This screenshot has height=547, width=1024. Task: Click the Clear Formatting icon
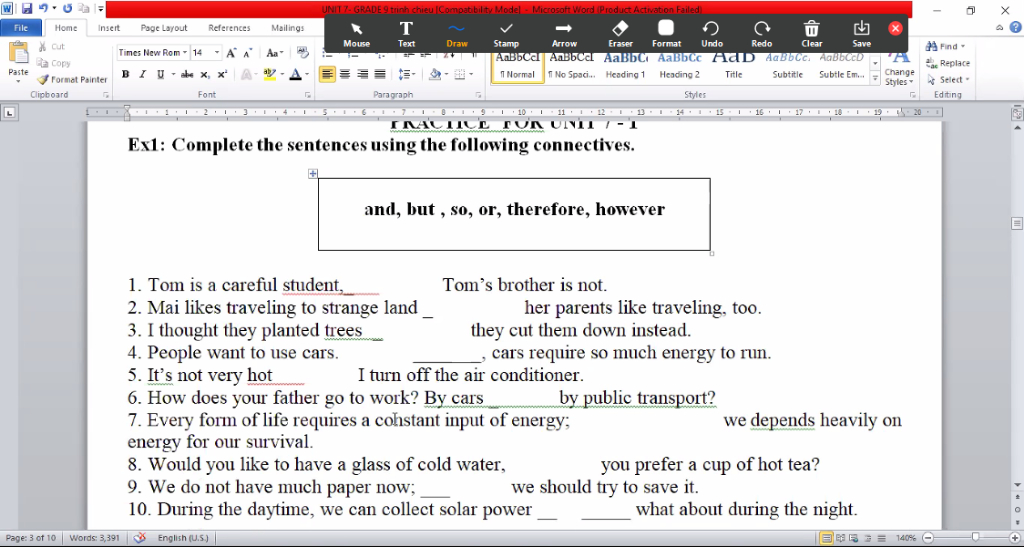pyautogui.click(x=302, y=53)
